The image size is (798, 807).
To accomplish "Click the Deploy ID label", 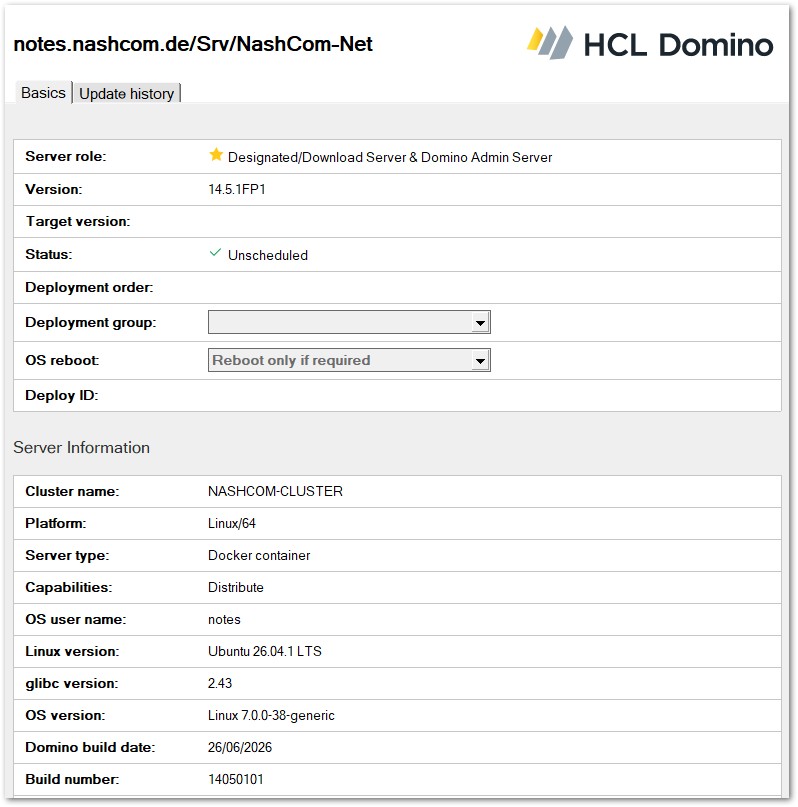I will coord(62,395).
